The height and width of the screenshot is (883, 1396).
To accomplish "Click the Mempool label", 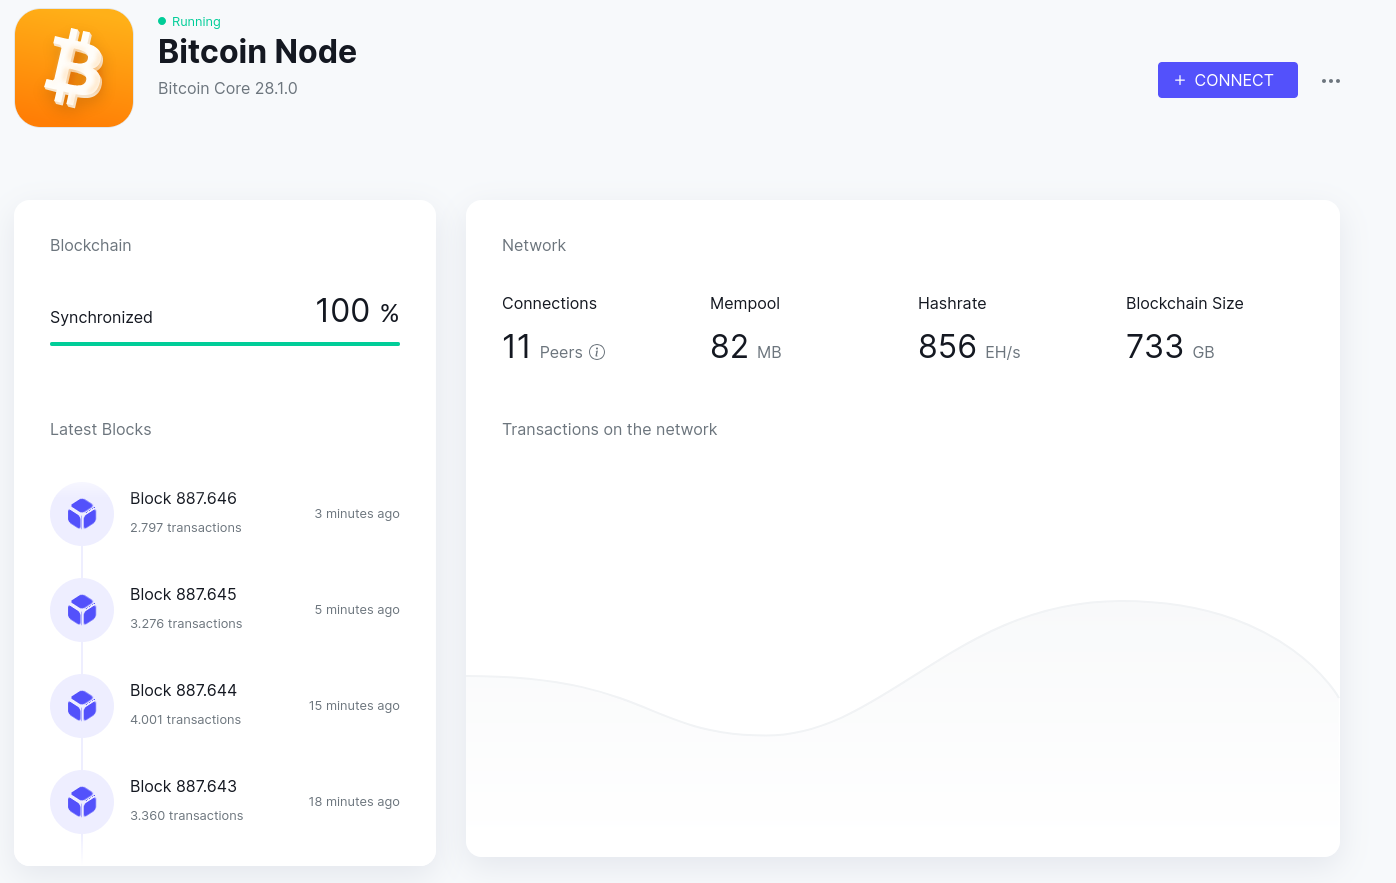I will pos(745,303).
